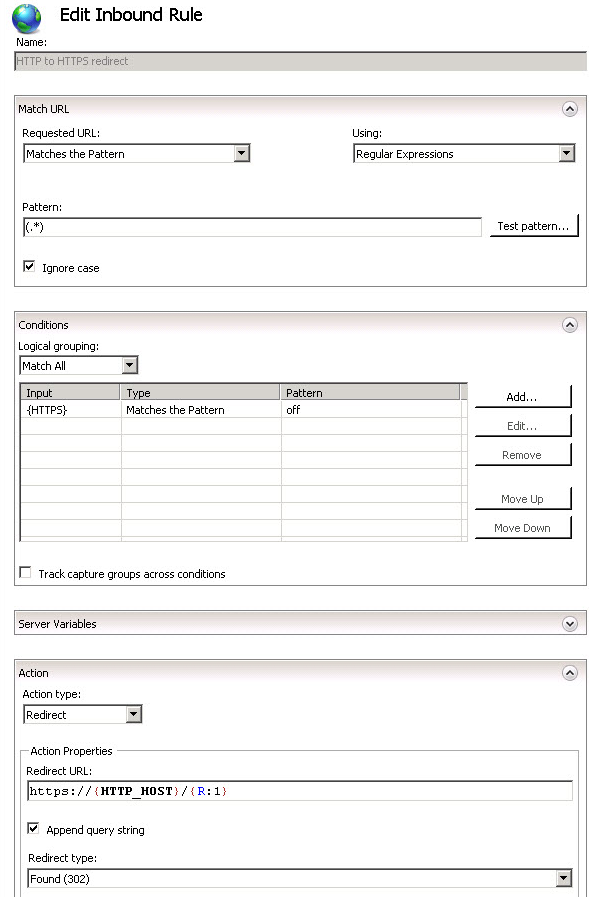
Task: Toggle the Ignore case checkbox
Action: click(29, 267)
